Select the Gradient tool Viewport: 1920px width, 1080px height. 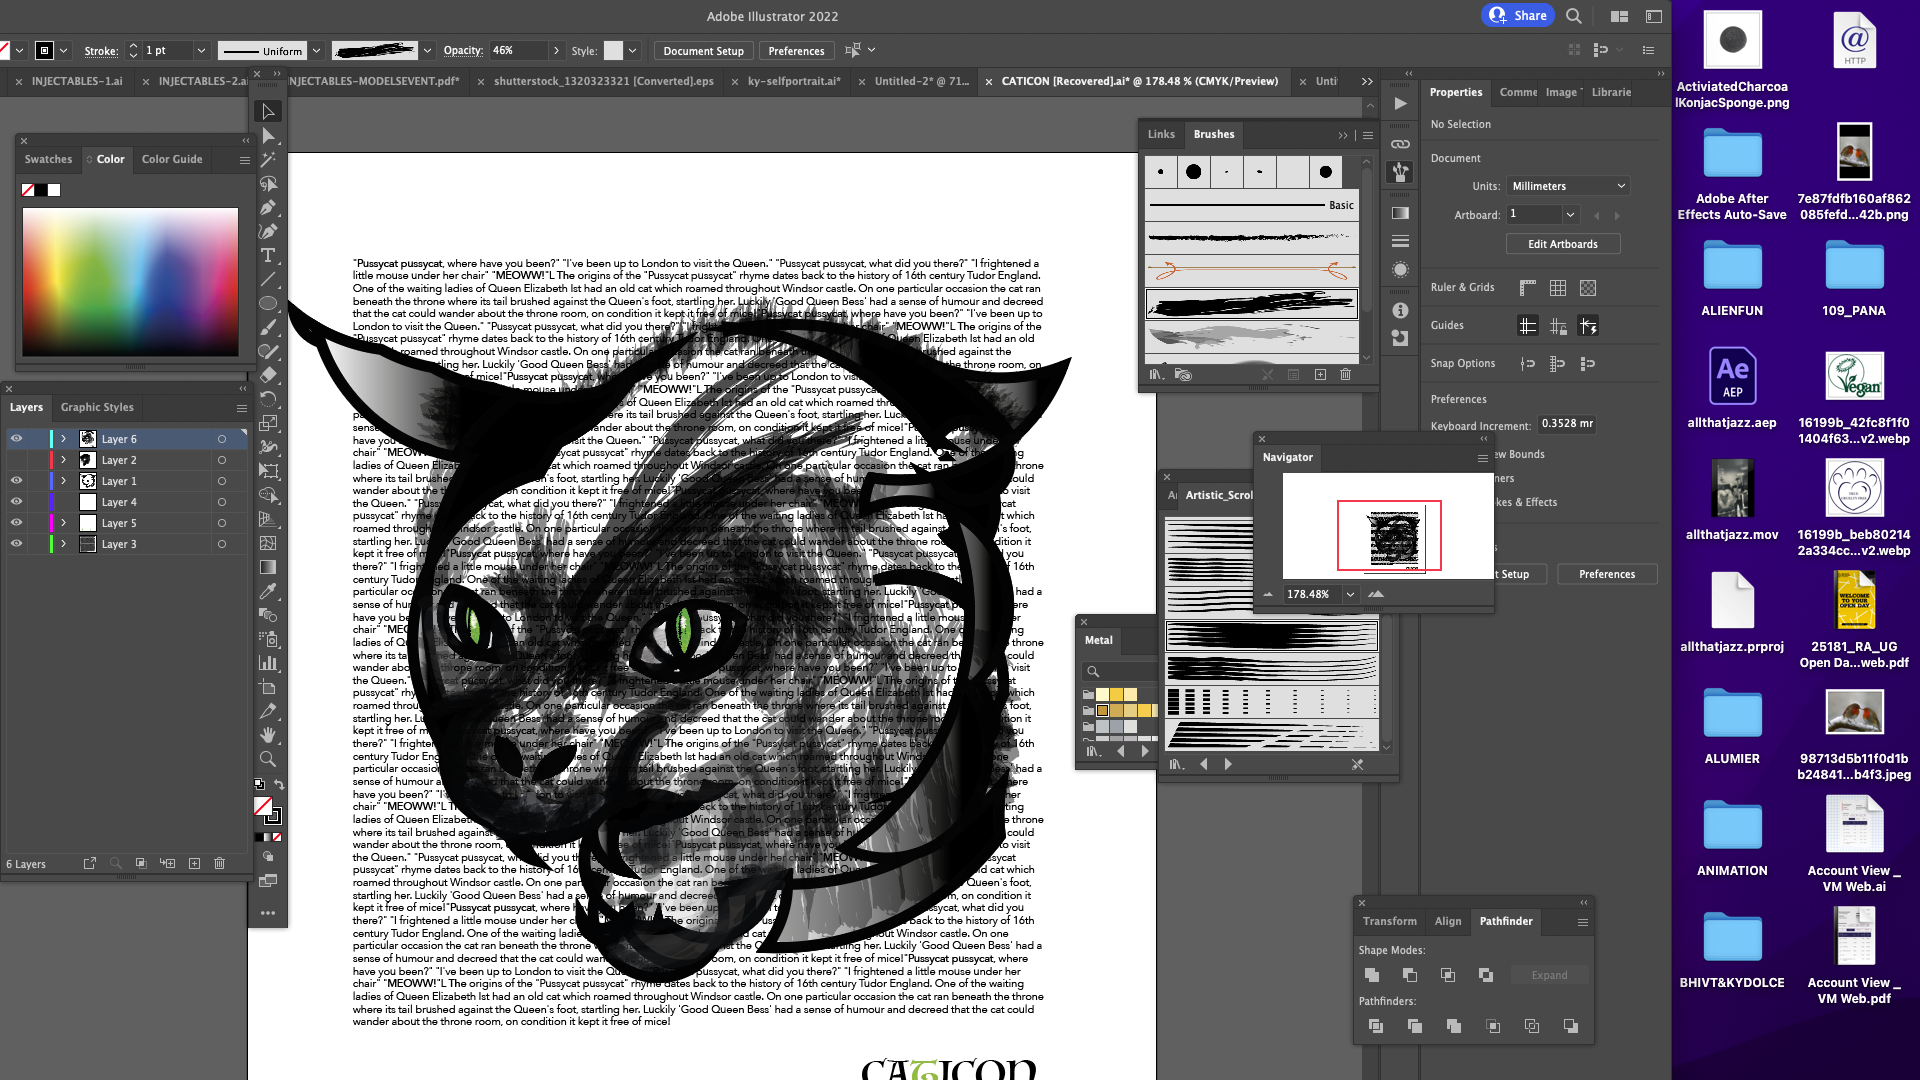point(267,567)
